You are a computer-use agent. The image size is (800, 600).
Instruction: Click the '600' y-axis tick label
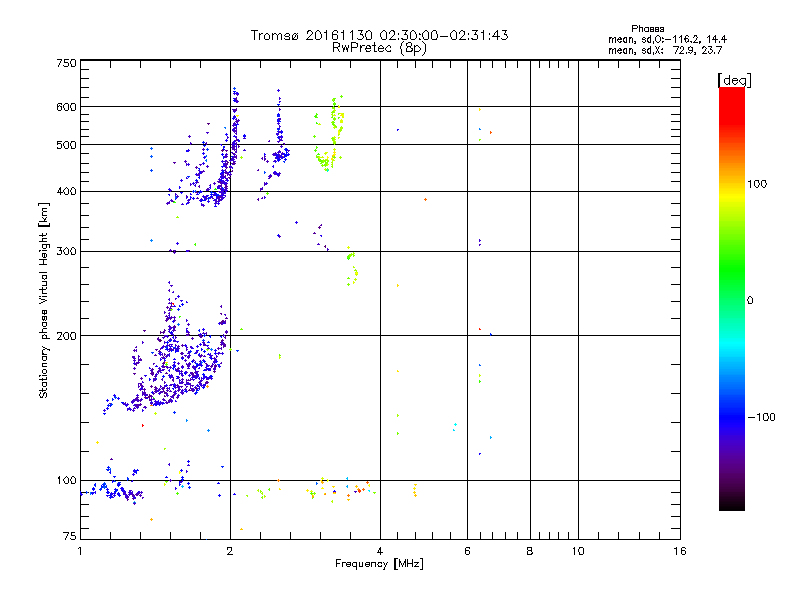pos(66,107)
